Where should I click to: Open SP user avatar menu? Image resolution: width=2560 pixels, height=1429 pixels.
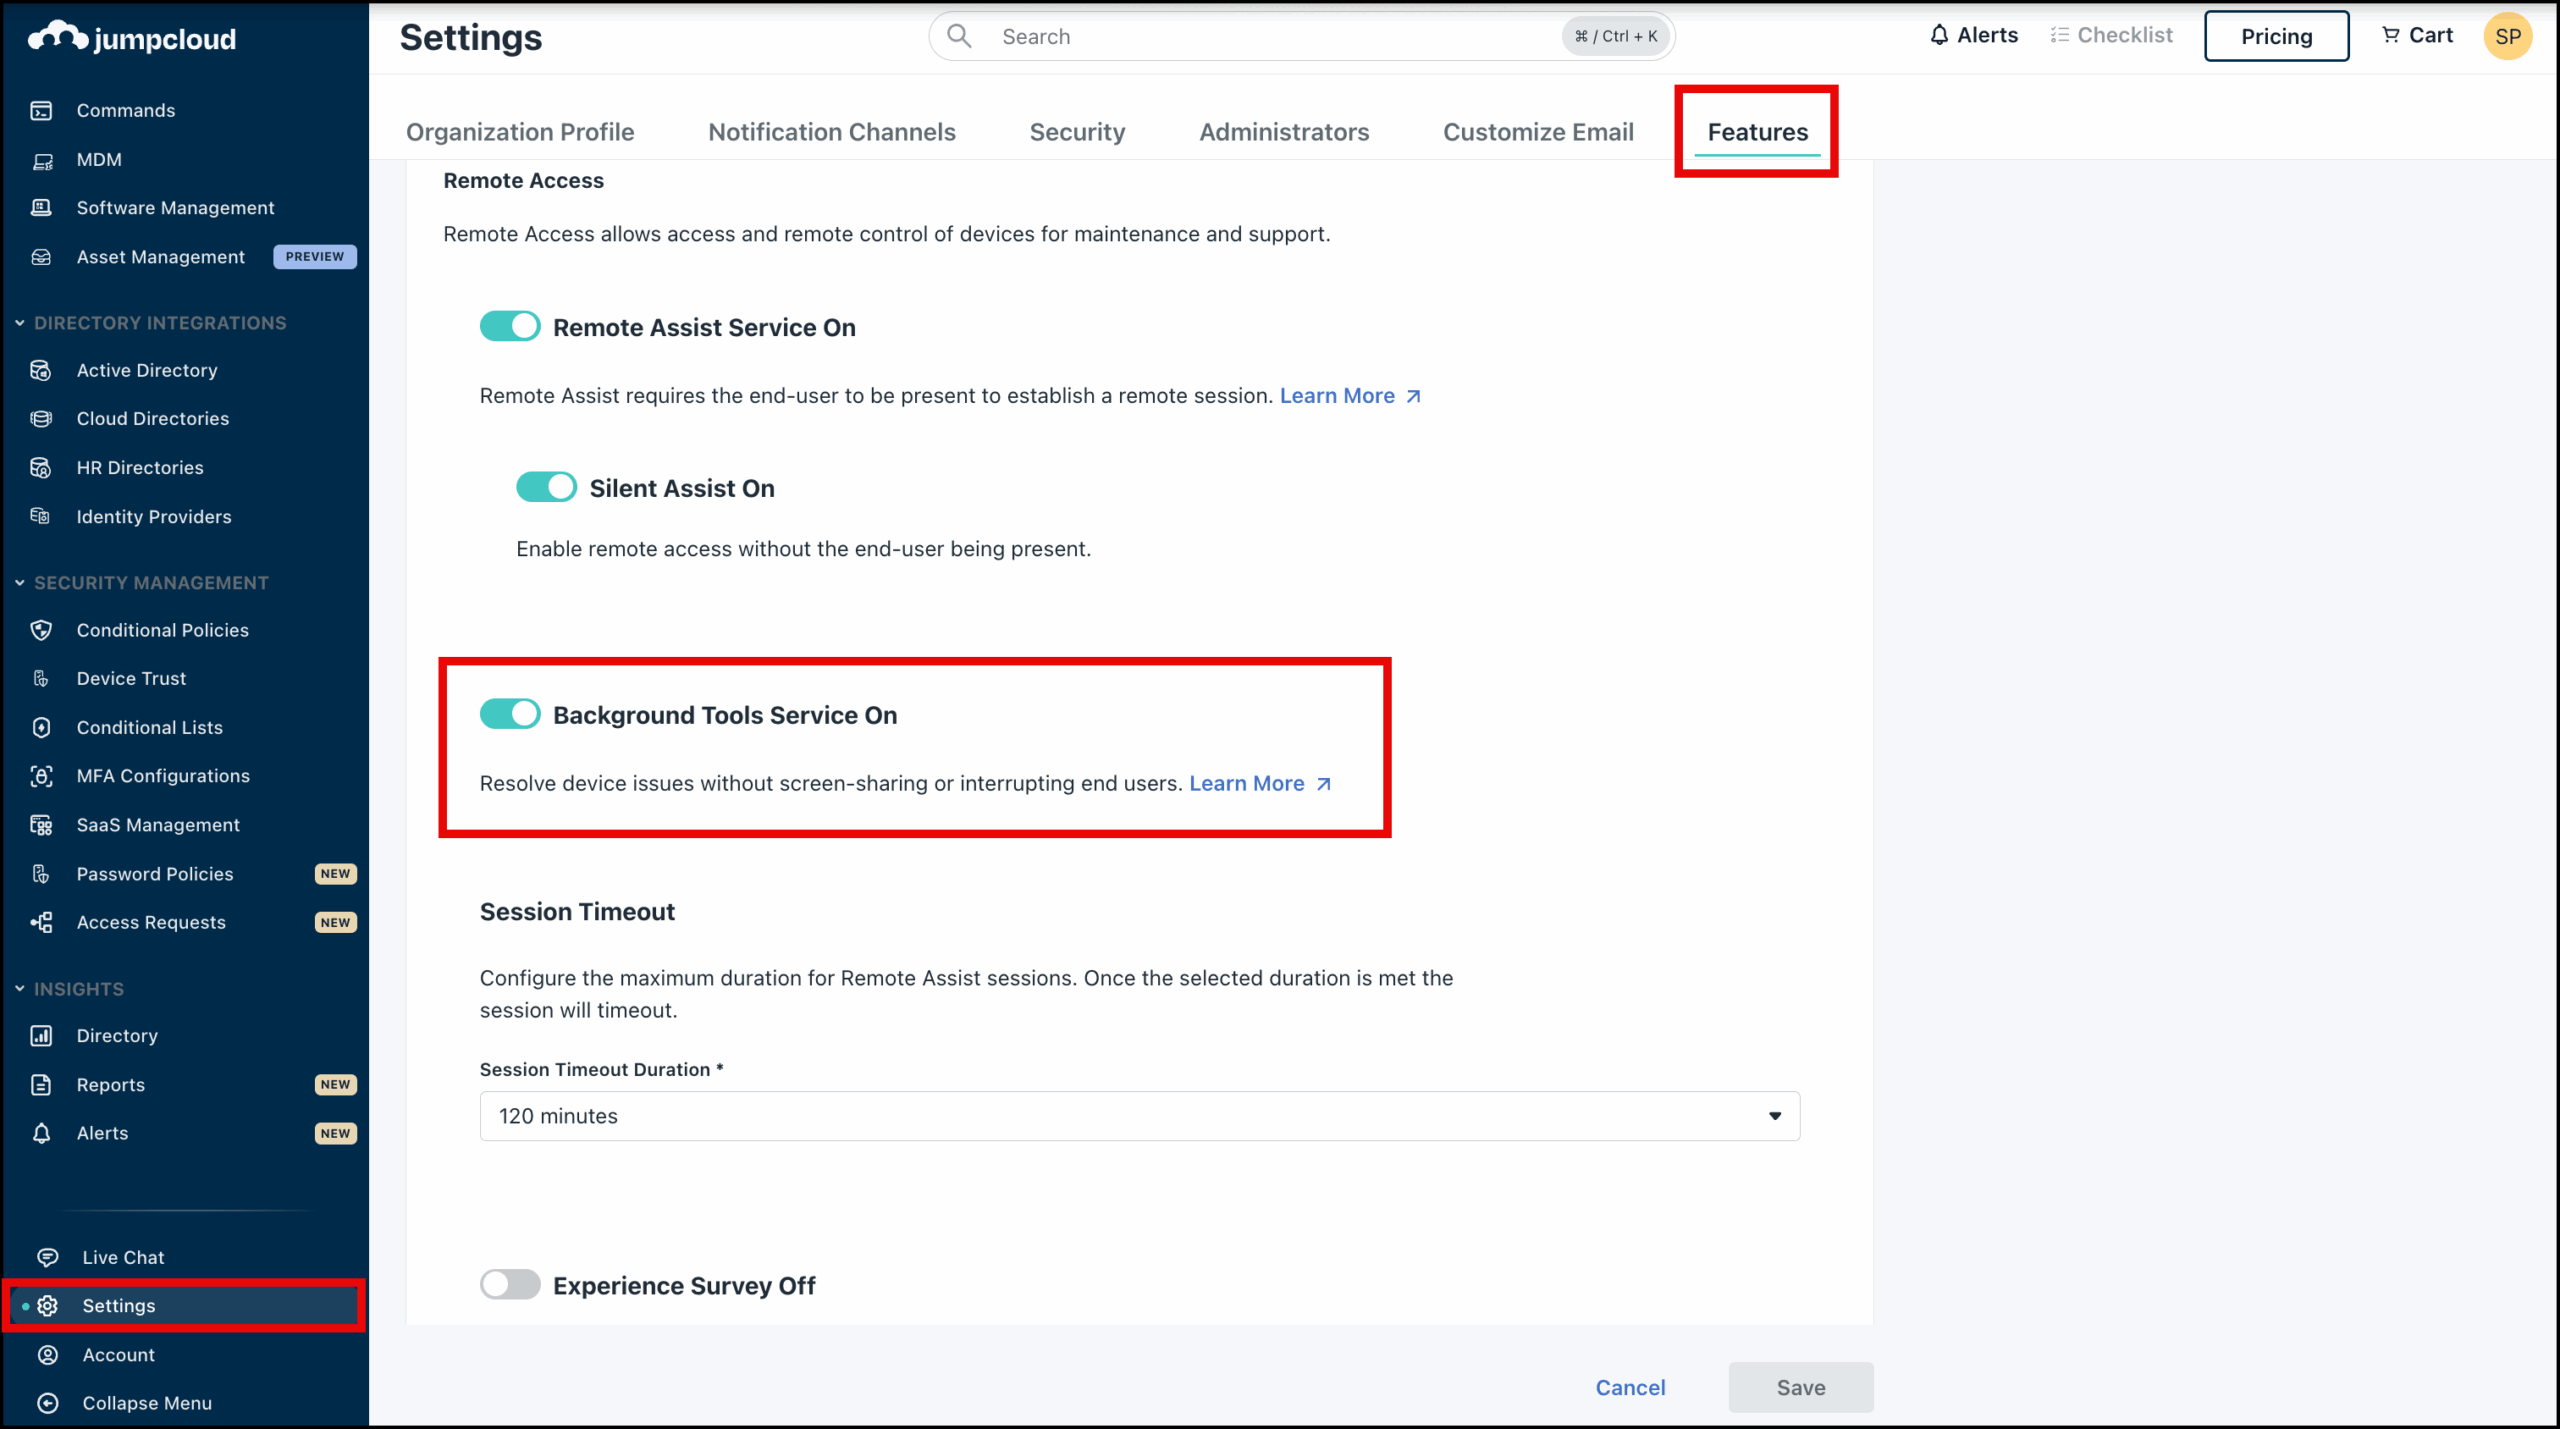pos(2508,36)
